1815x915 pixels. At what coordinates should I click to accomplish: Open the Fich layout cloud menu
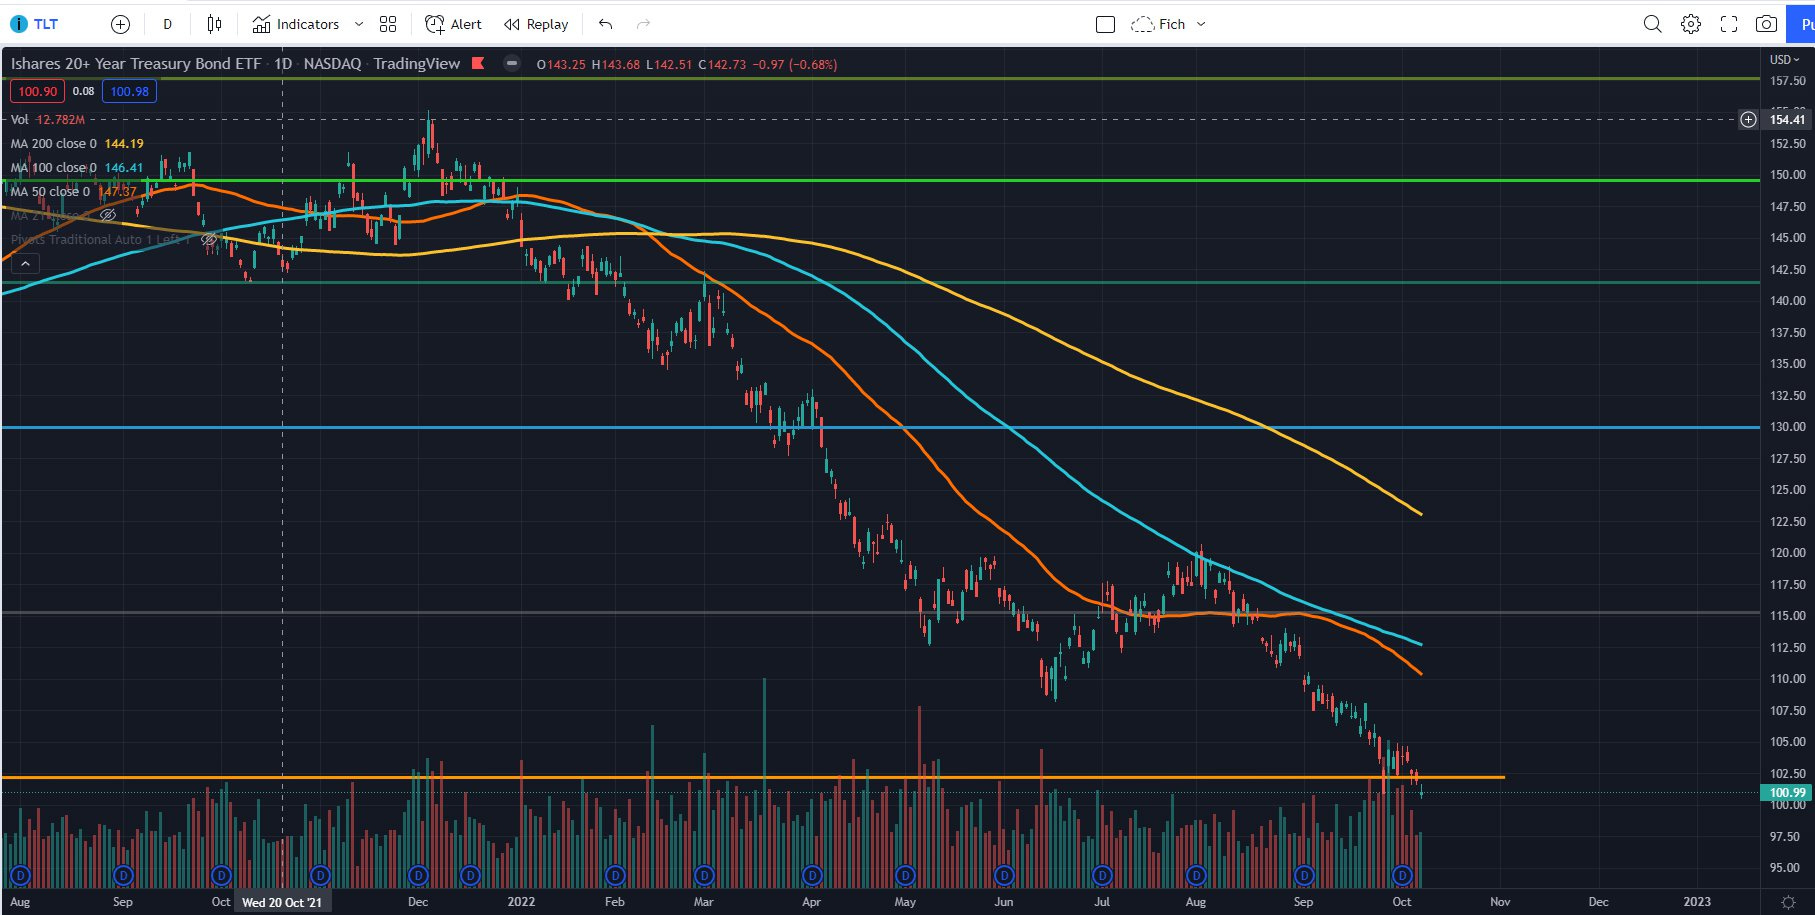[1158, 24]
